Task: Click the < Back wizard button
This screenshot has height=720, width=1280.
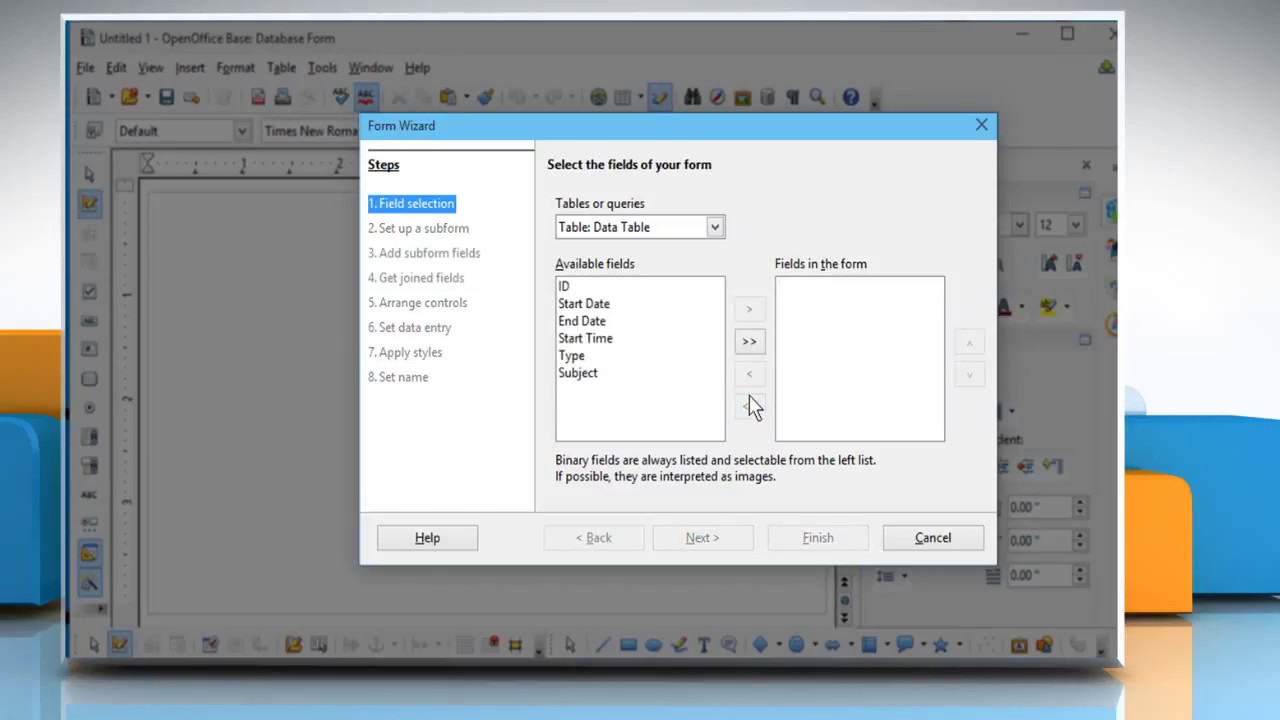Action: click(594, 538)
